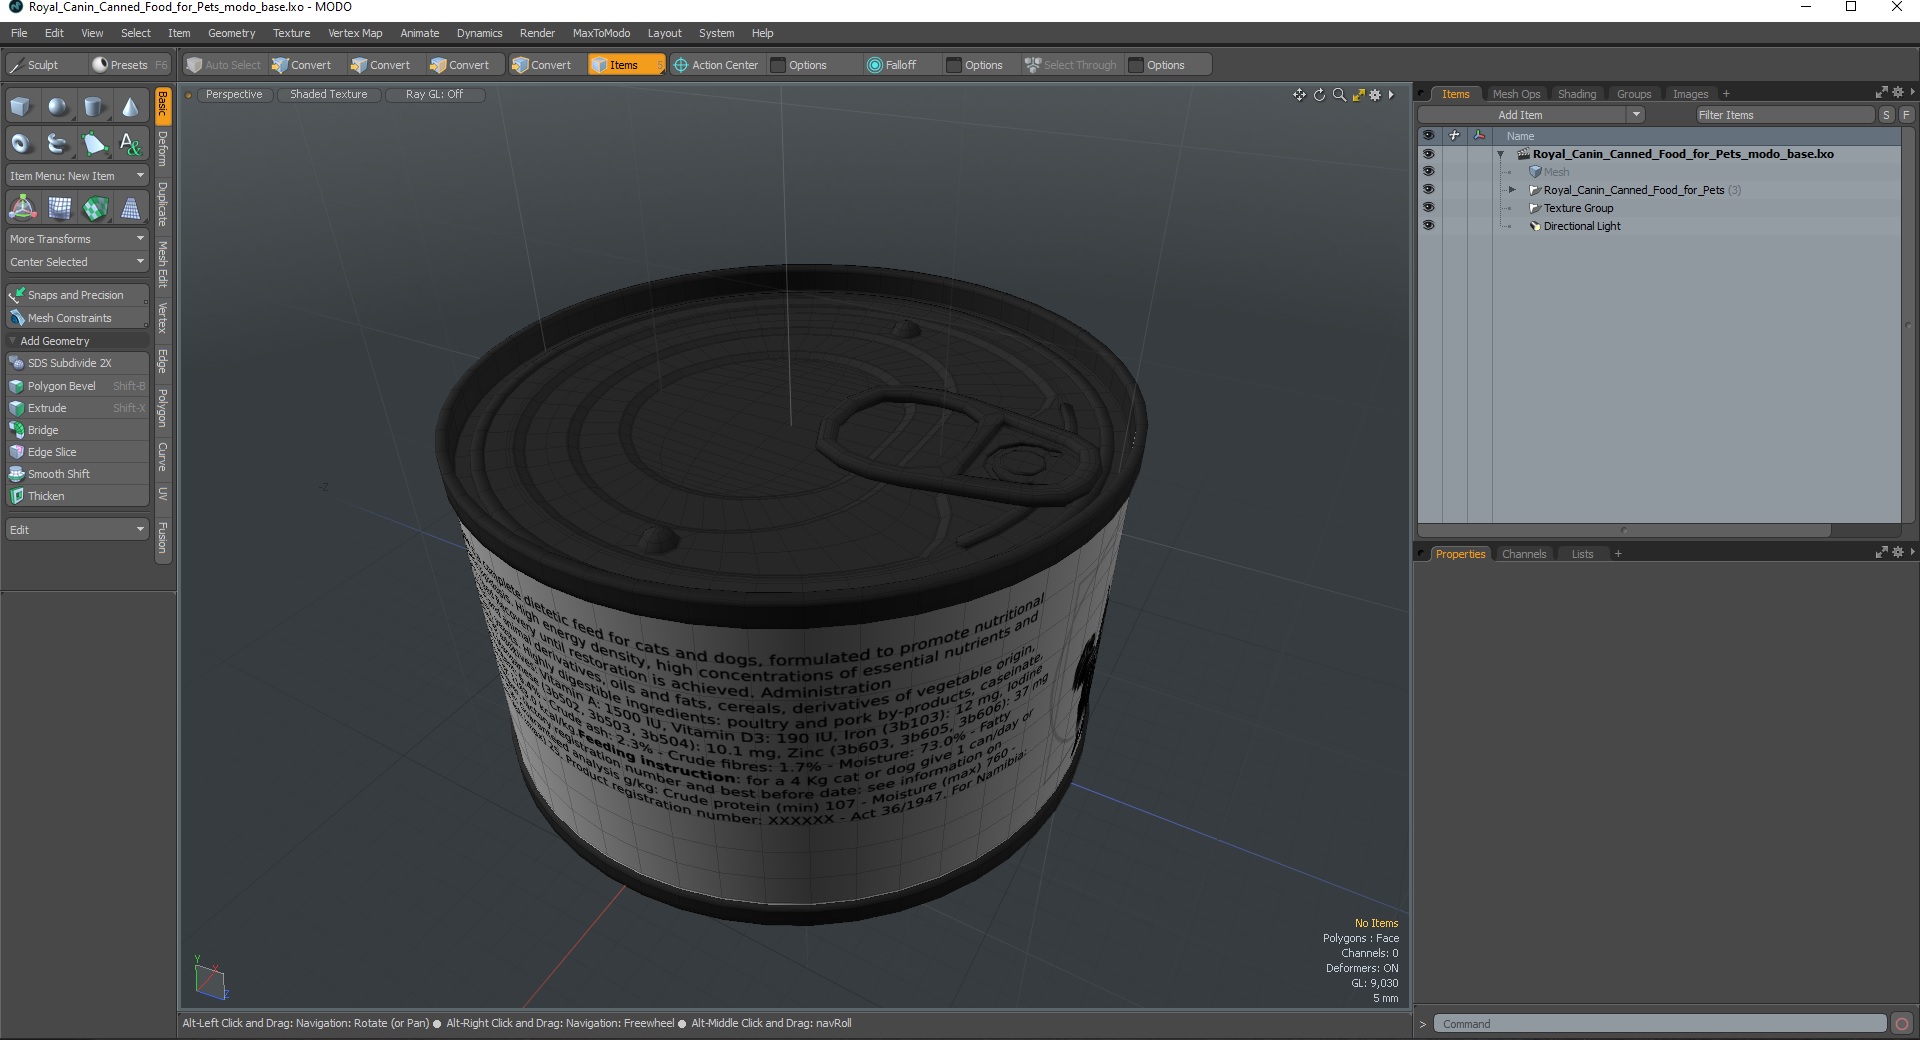The height and width of the screenshot is (1040, 1920).
Task: Switch to the Mesh Ops tab
Action: 1516,94
